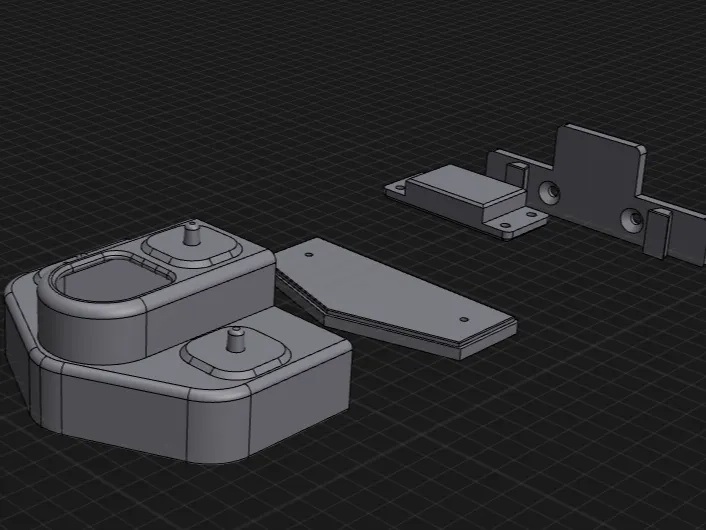706x530 pixels.
Task: Click the countersunk hole below the bracket's tall tab
Action: 633,220
